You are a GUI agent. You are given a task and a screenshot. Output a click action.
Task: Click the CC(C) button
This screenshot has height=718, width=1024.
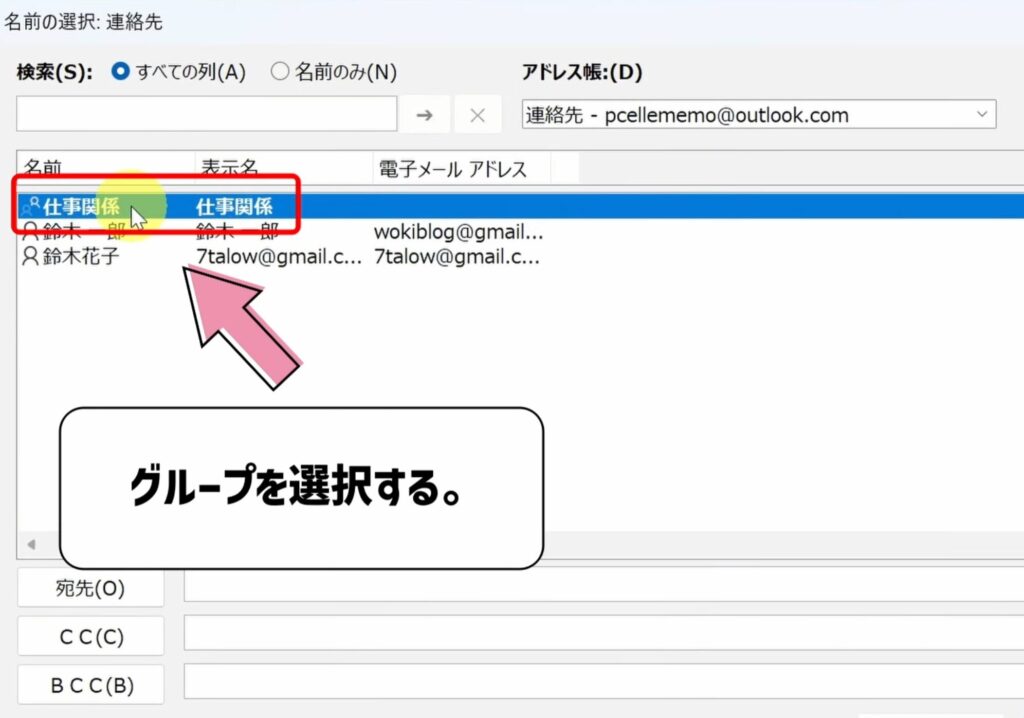tap(90, 636)
